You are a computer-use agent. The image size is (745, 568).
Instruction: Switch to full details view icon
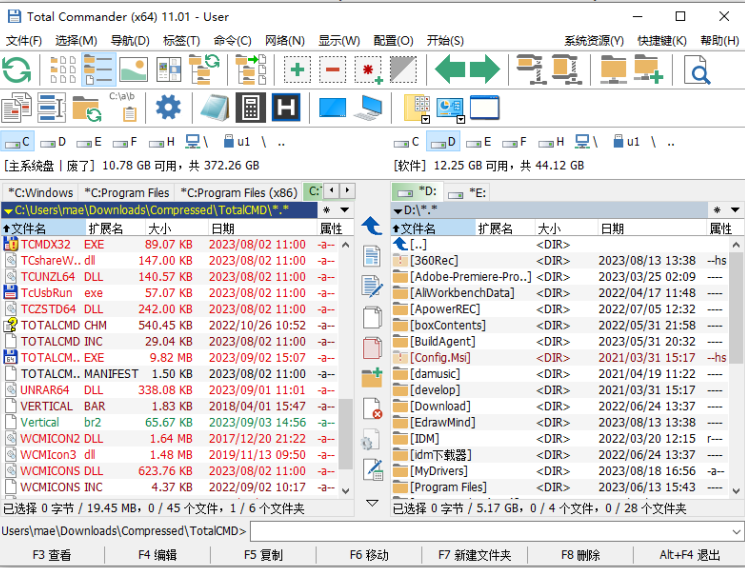(x=99, y=70)
